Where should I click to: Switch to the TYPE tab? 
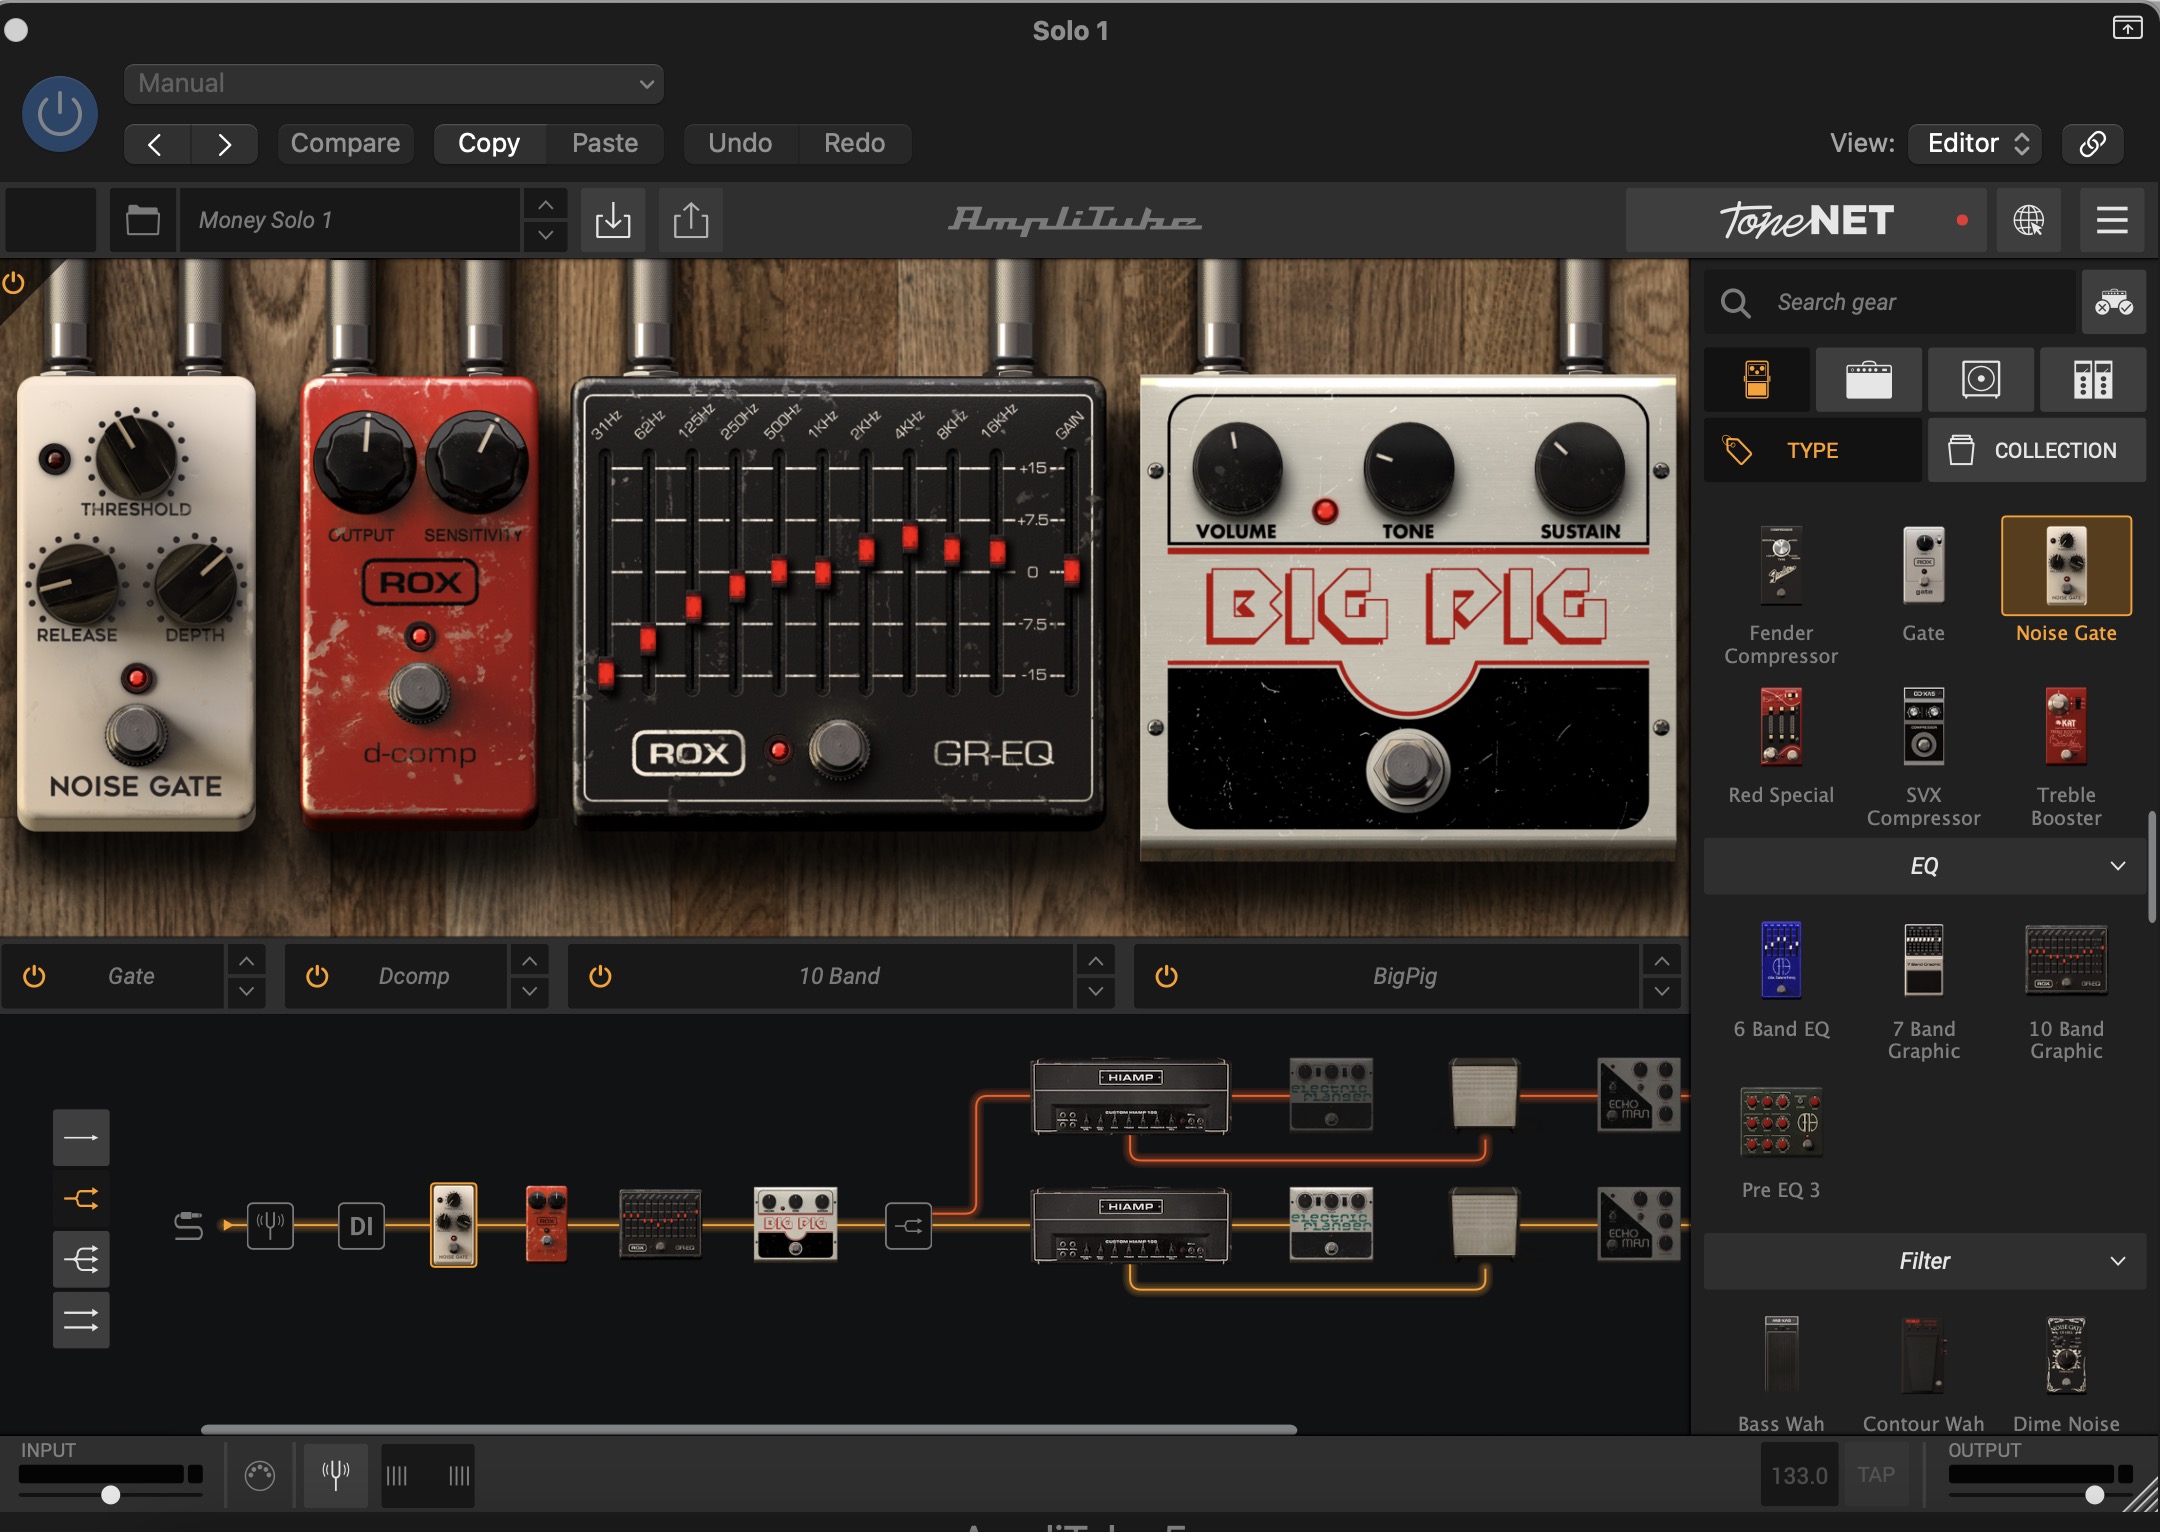point(1813,450)
